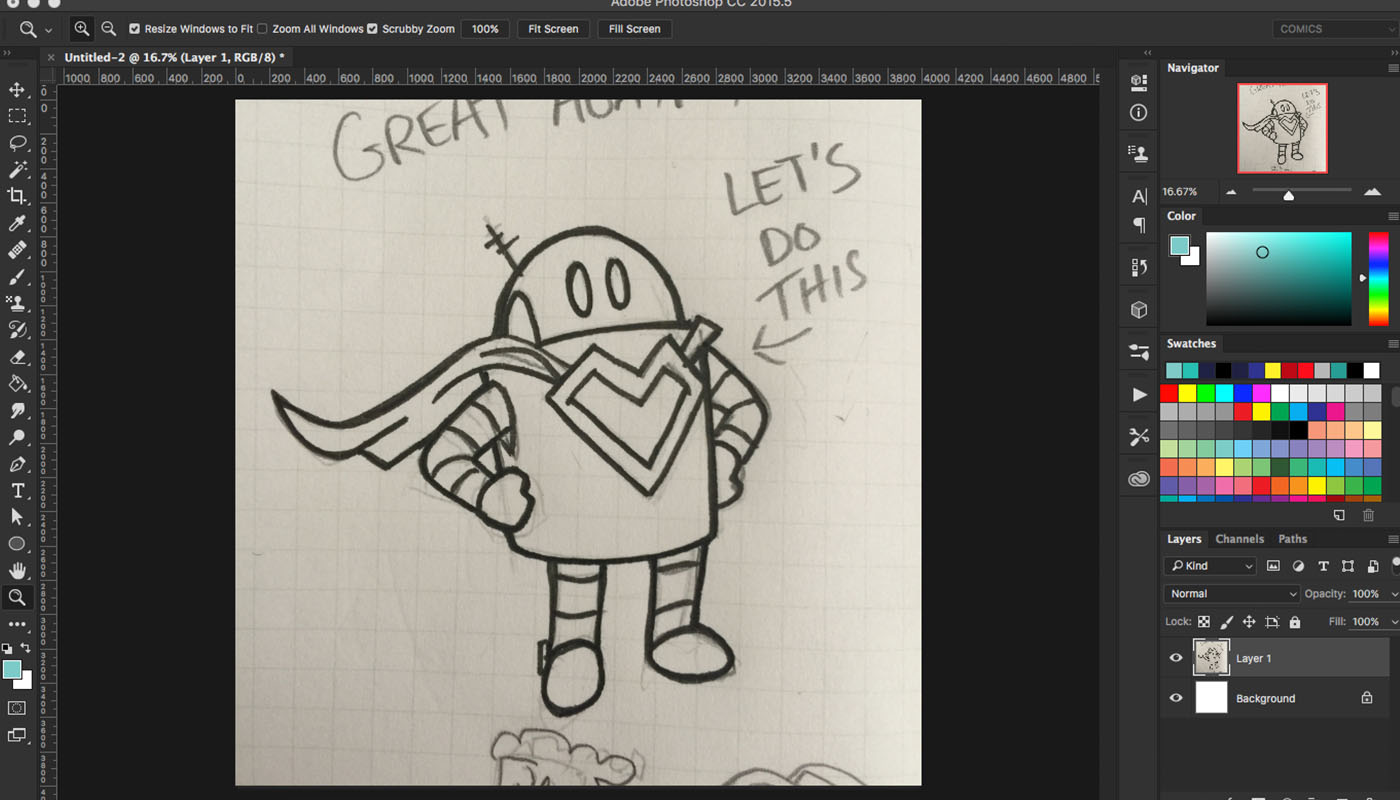The image size is (1400, 800).
Task: Switch to the Paths tab
Action: click(x=1292, y=539)
